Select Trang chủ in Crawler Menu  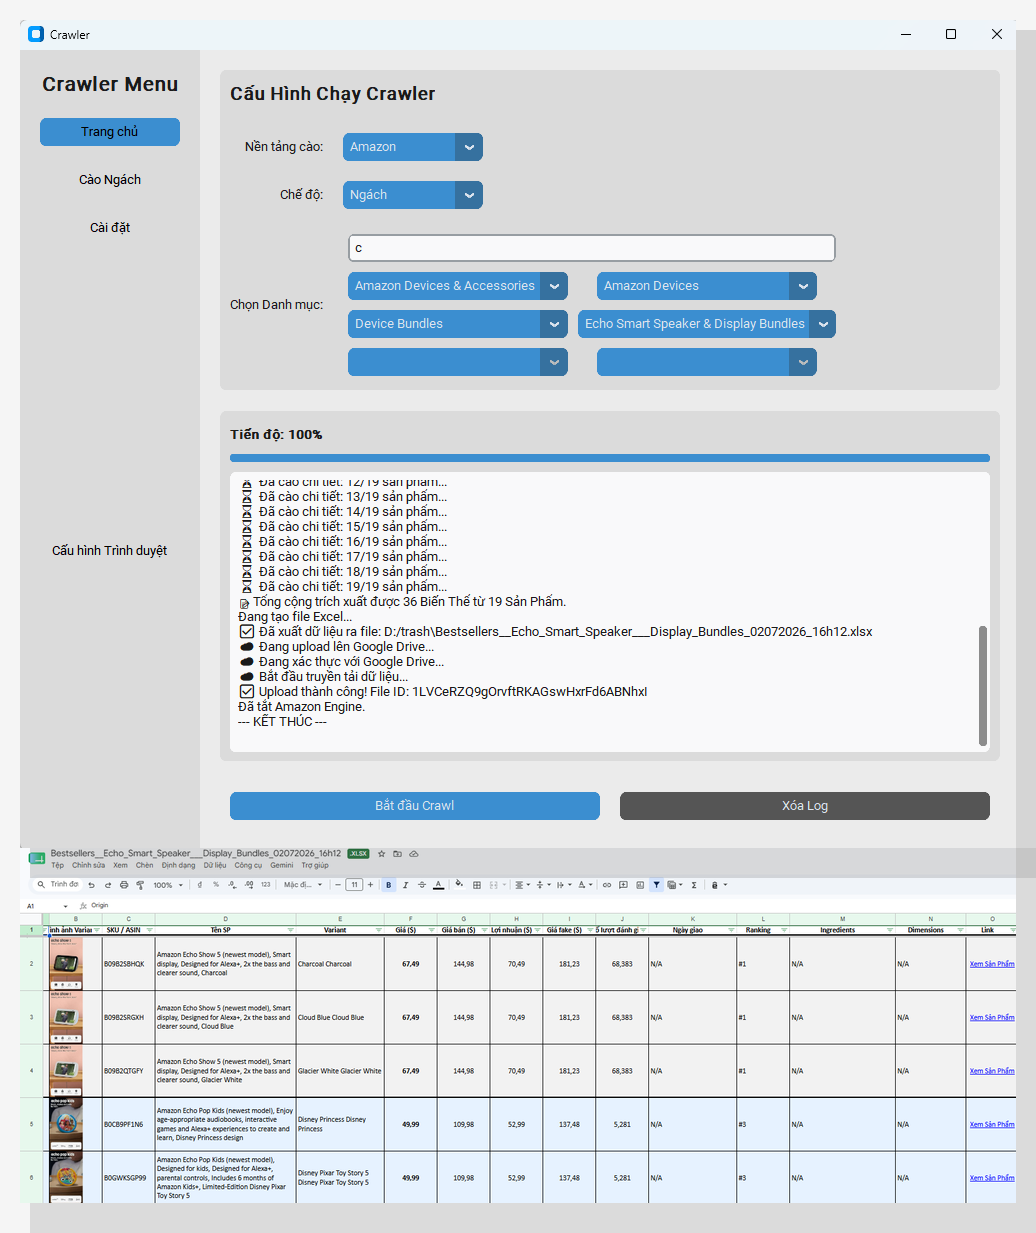(110, 132)
